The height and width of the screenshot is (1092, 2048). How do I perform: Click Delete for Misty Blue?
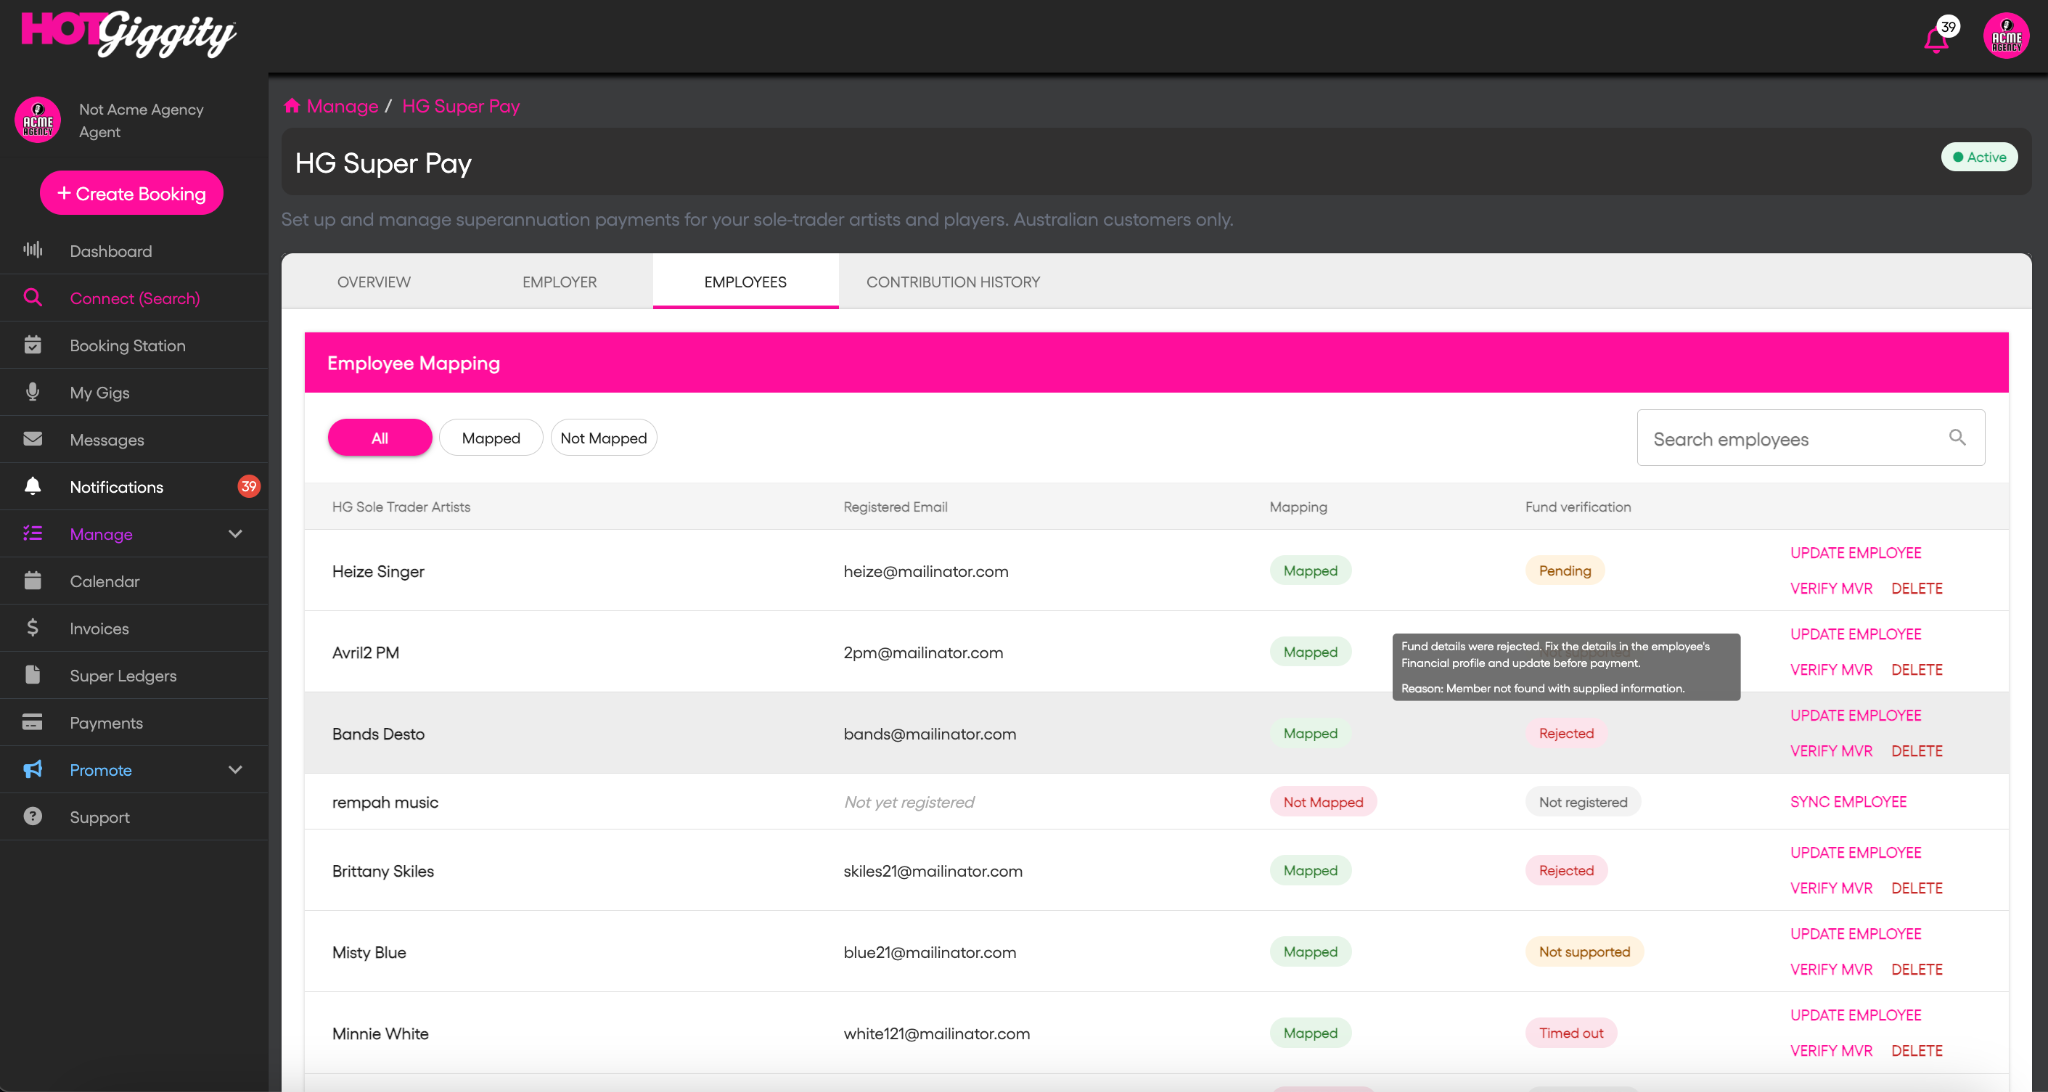pos(1917,969)
